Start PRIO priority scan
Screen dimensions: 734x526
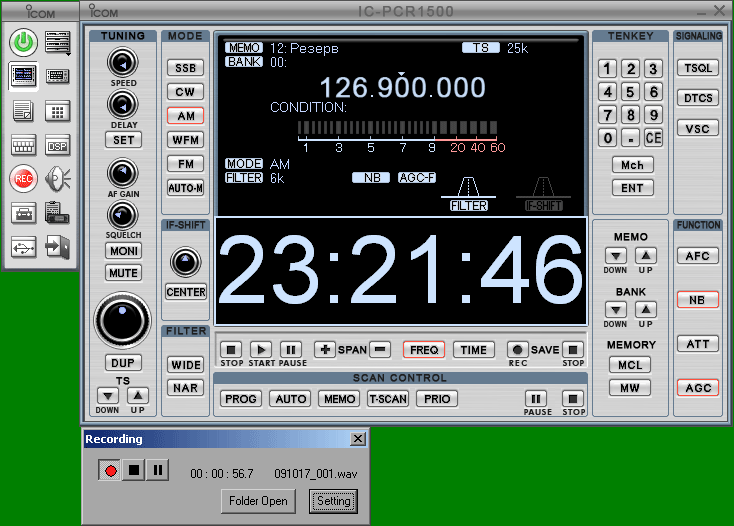coord(437,399)
